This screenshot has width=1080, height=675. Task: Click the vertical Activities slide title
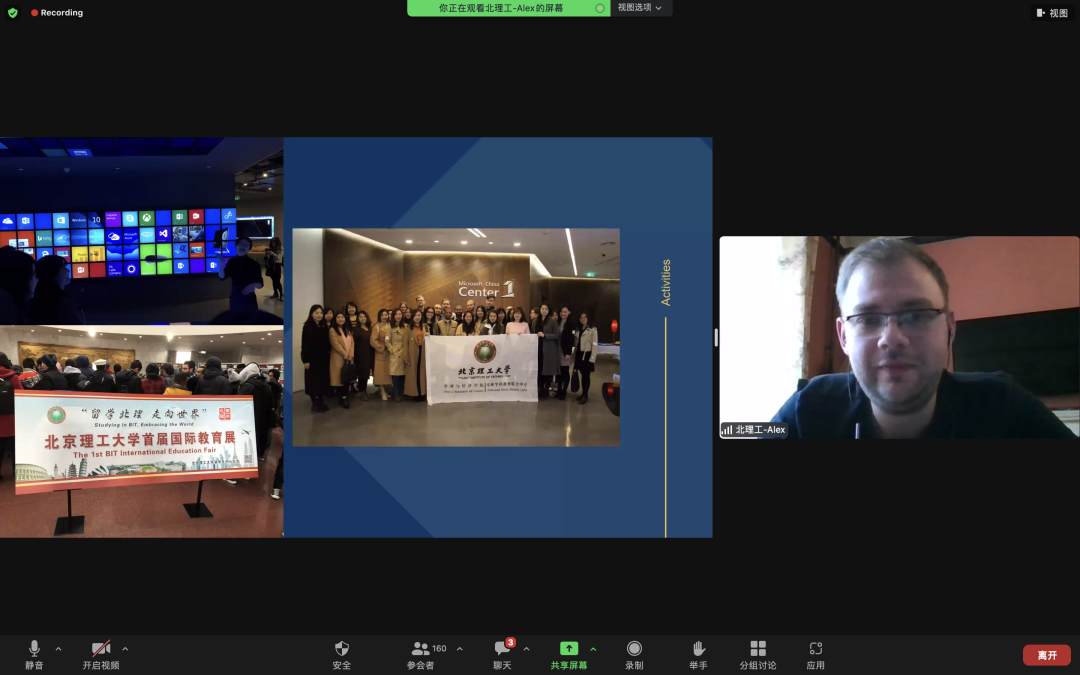click(x=665, y=282)
